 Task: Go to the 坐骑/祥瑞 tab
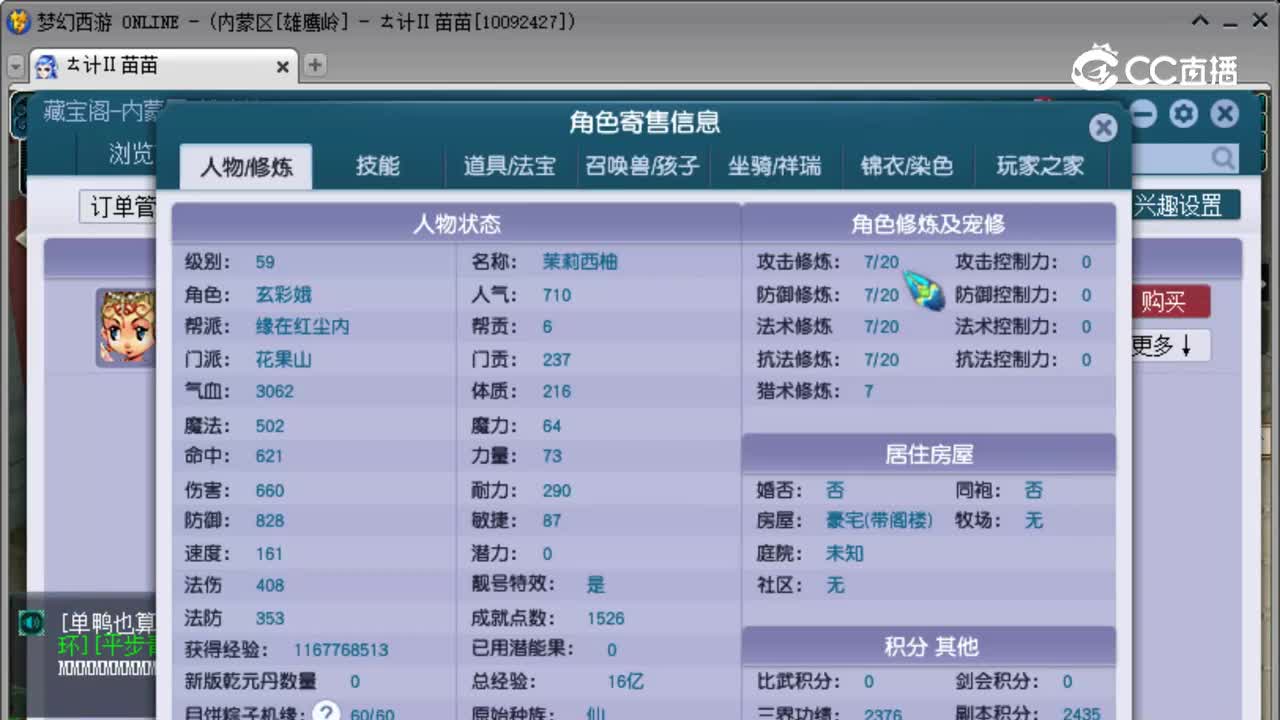774,166
